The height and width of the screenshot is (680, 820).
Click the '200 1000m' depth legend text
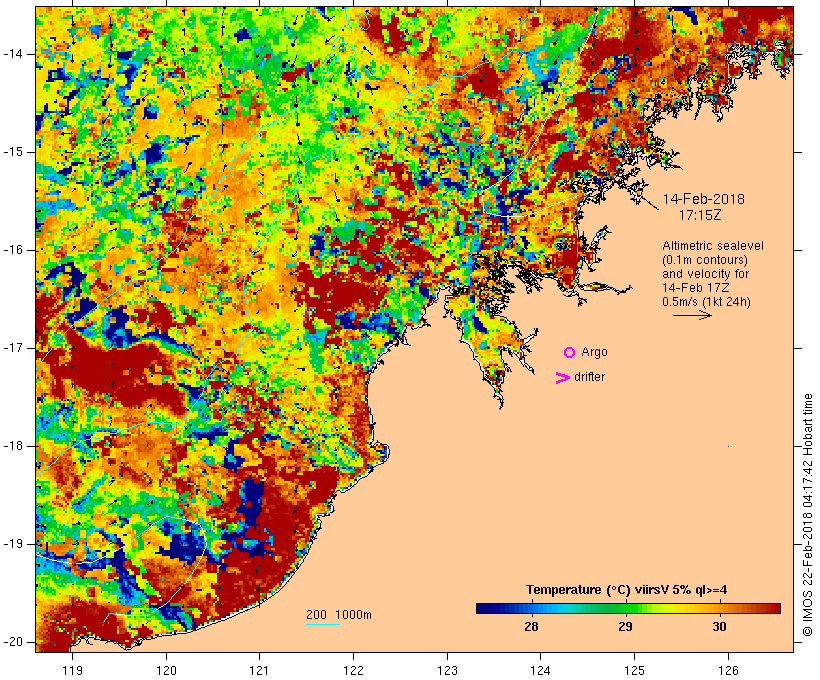tap(339, 615)
